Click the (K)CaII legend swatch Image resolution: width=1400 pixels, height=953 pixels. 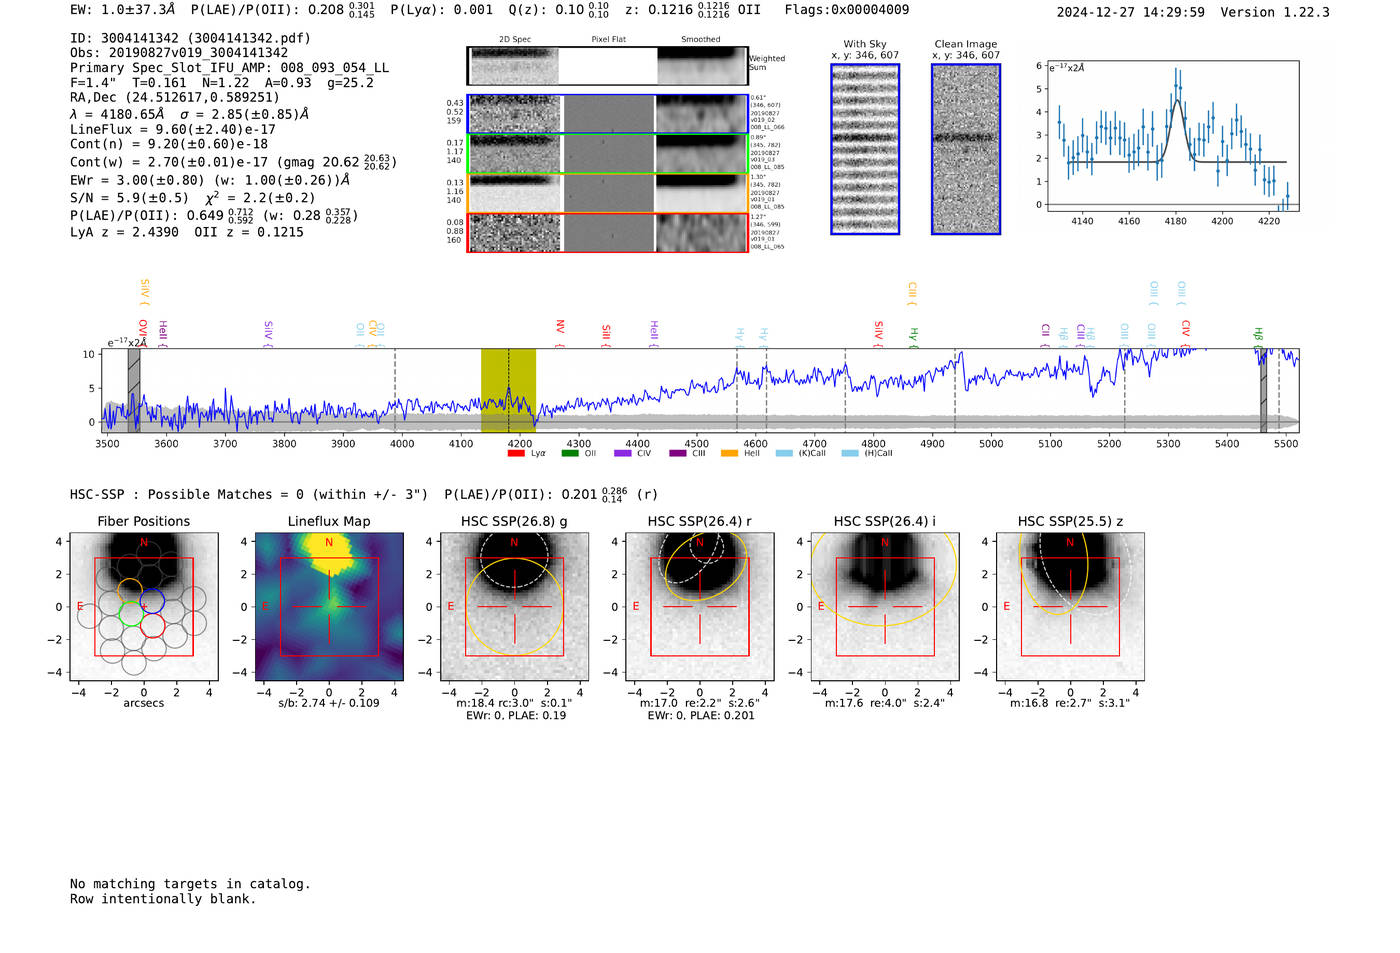click(784, 453)
